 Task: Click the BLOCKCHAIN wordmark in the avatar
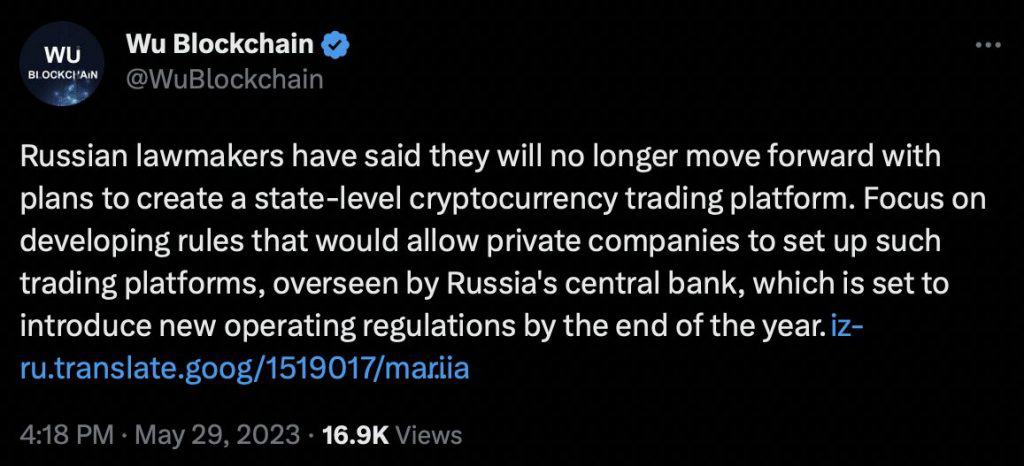[x=62, y=74]
